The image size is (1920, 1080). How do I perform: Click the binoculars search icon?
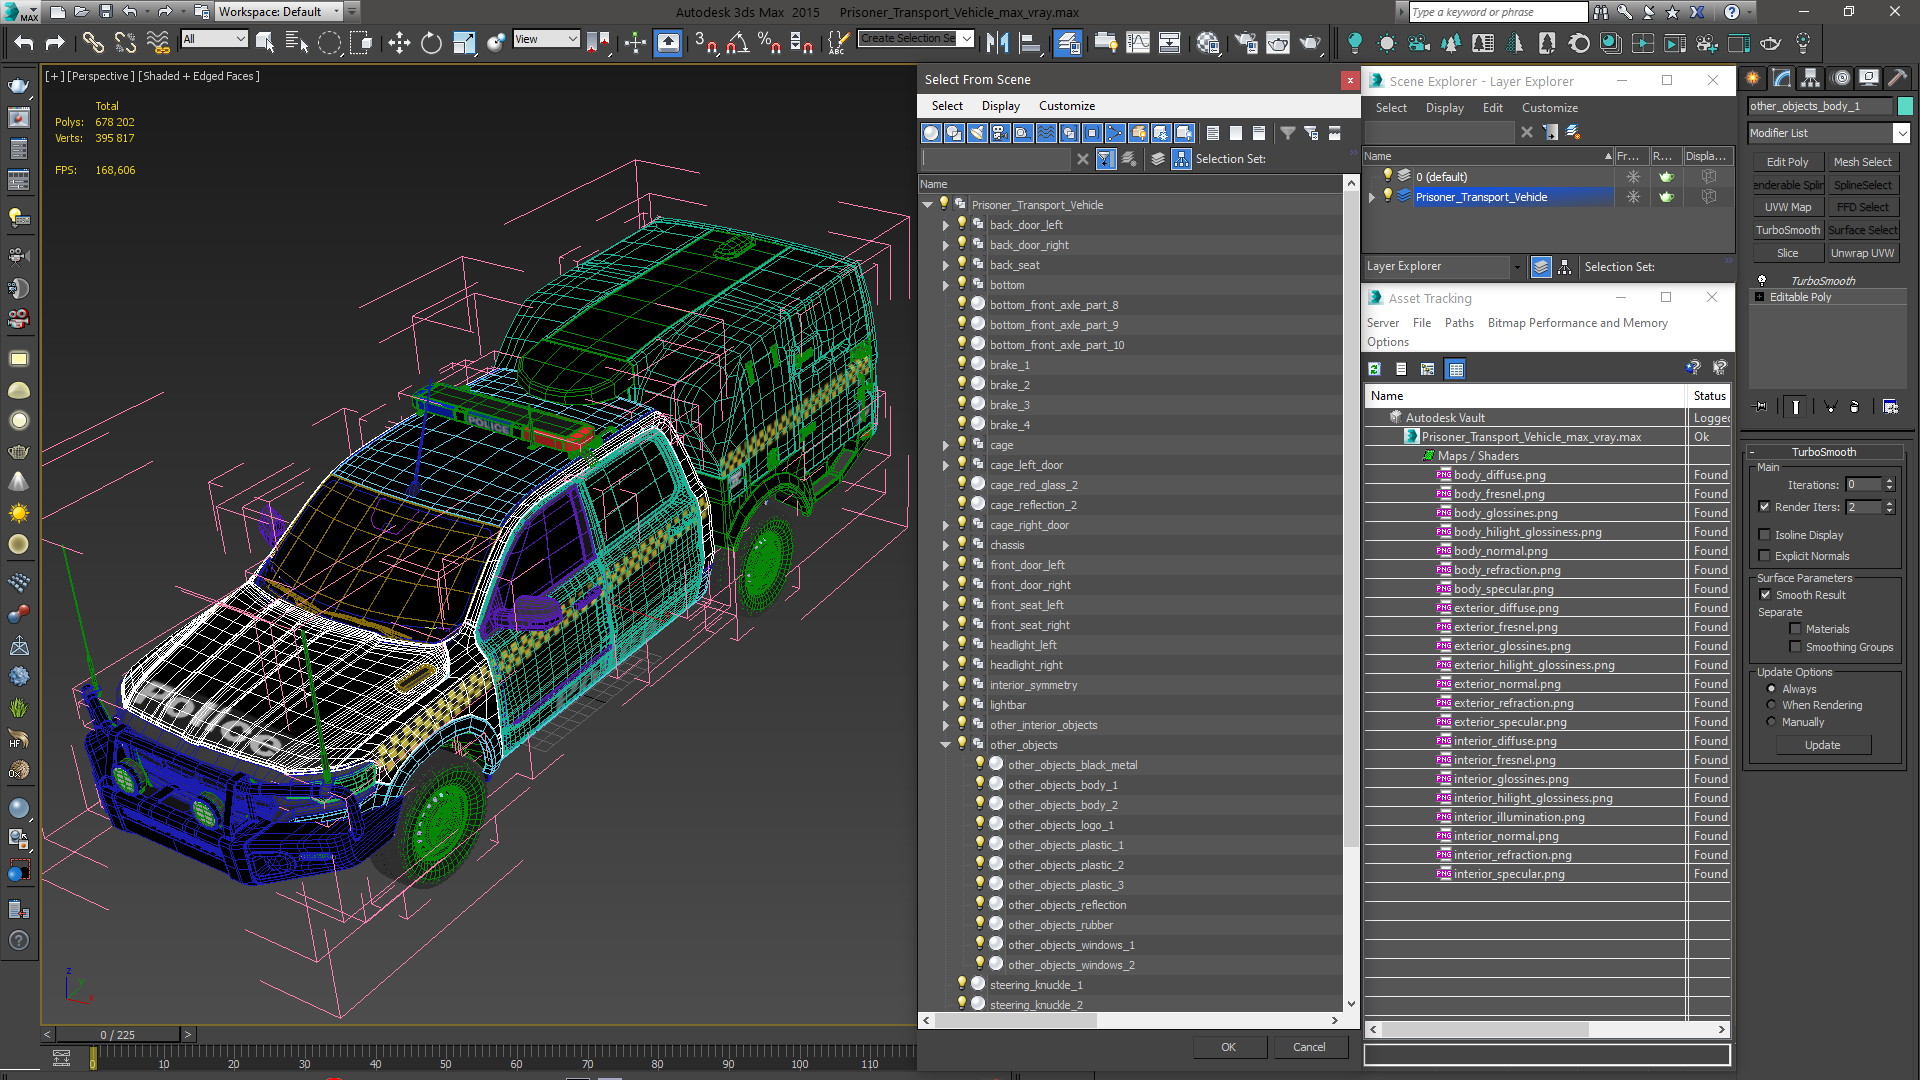[x=1601, y=12]
